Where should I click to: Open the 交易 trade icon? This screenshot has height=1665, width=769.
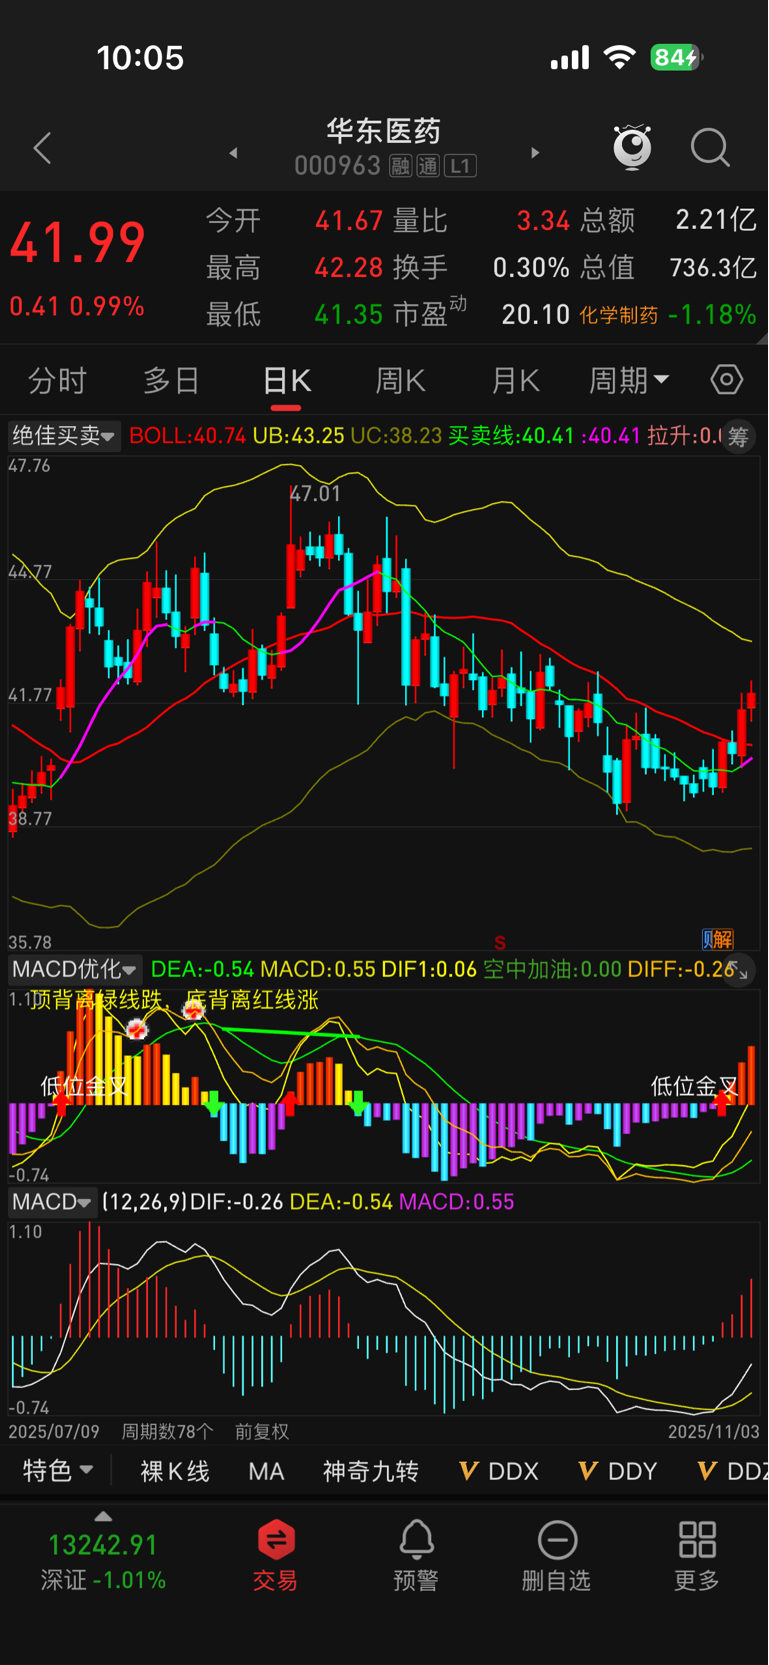click(x=276, y=1555)
